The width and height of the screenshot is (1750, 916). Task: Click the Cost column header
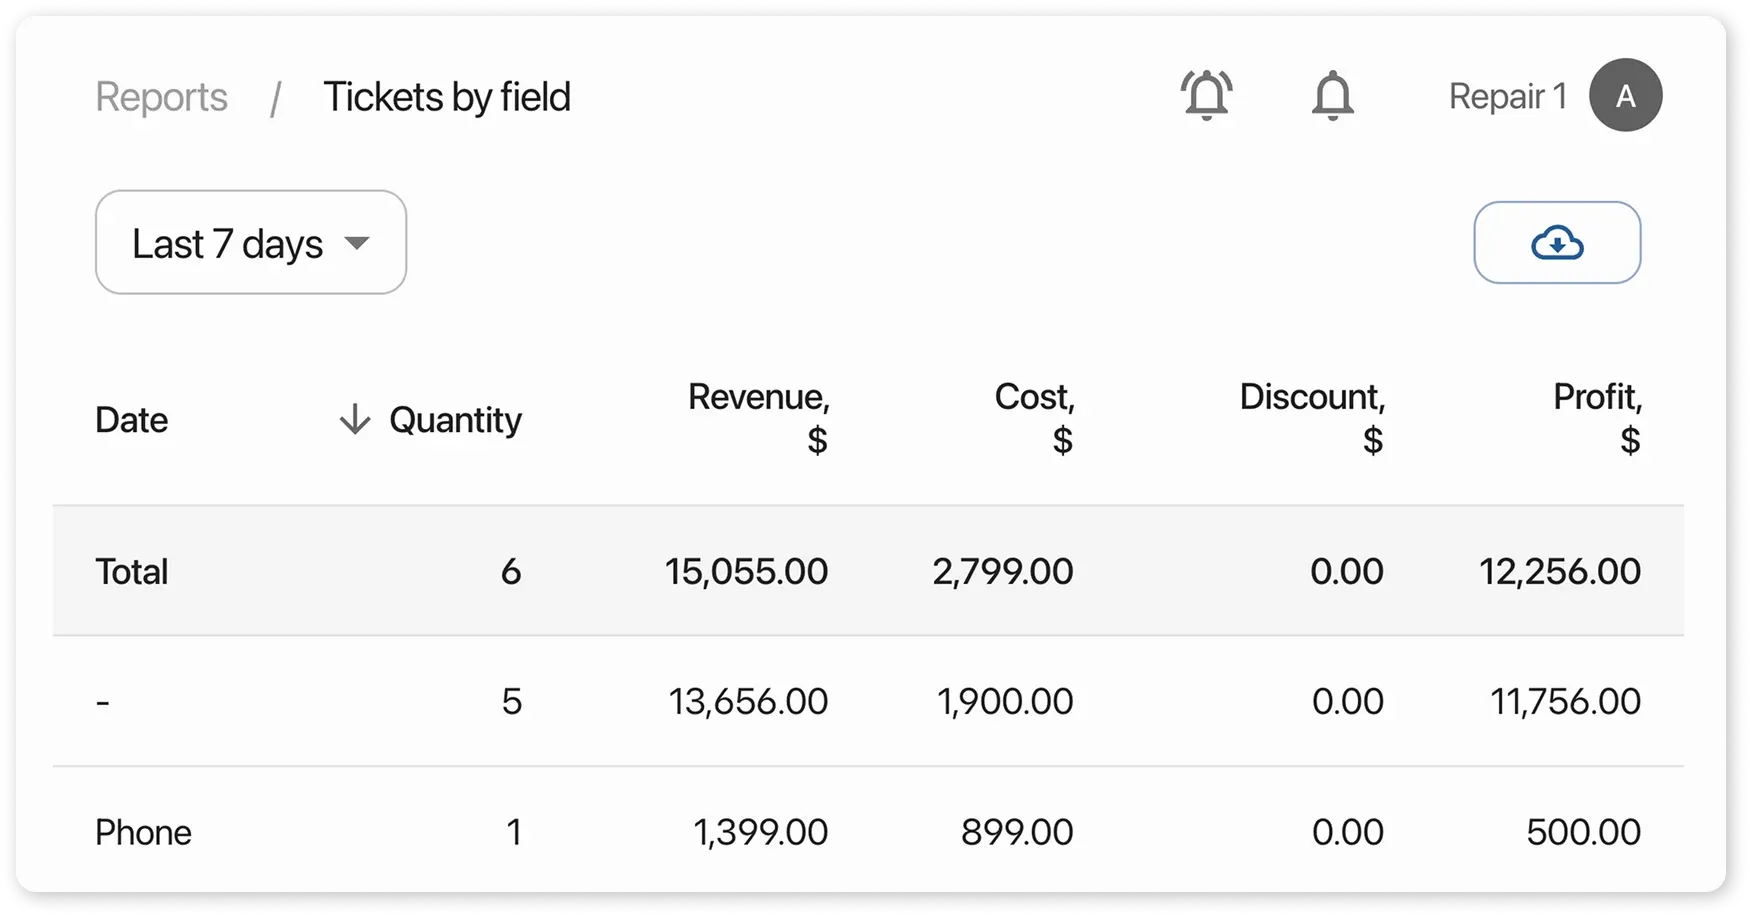click(1034, 416)
